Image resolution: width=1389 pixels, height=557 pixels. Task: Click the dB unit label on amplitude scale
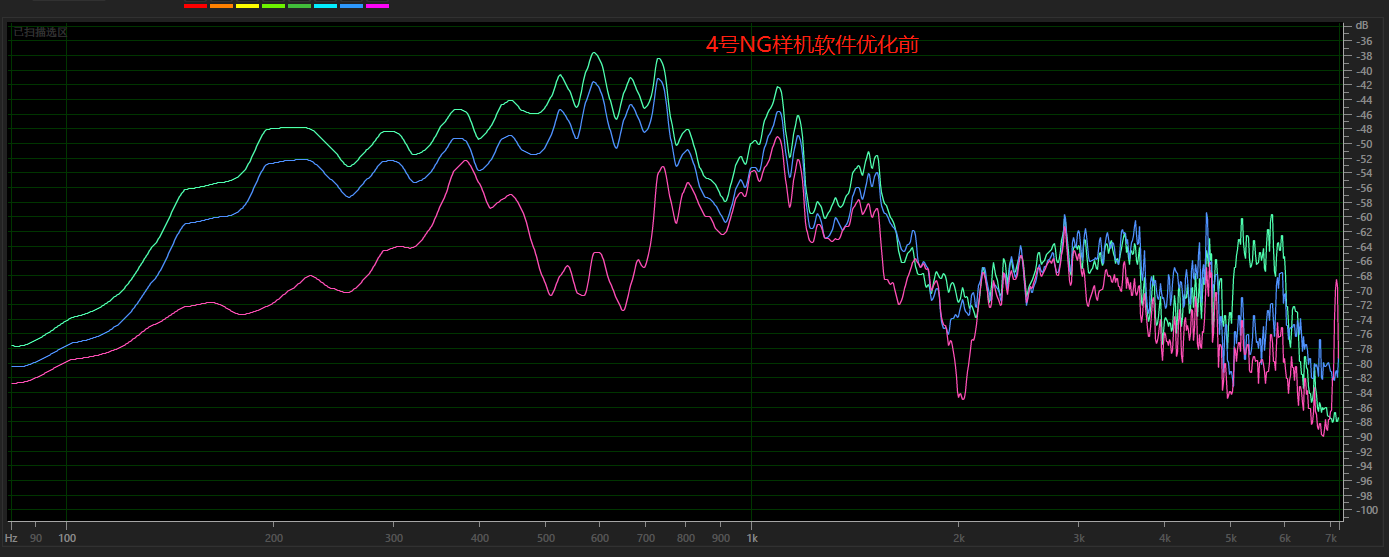pyautogui.click(x=1361, y=25)
